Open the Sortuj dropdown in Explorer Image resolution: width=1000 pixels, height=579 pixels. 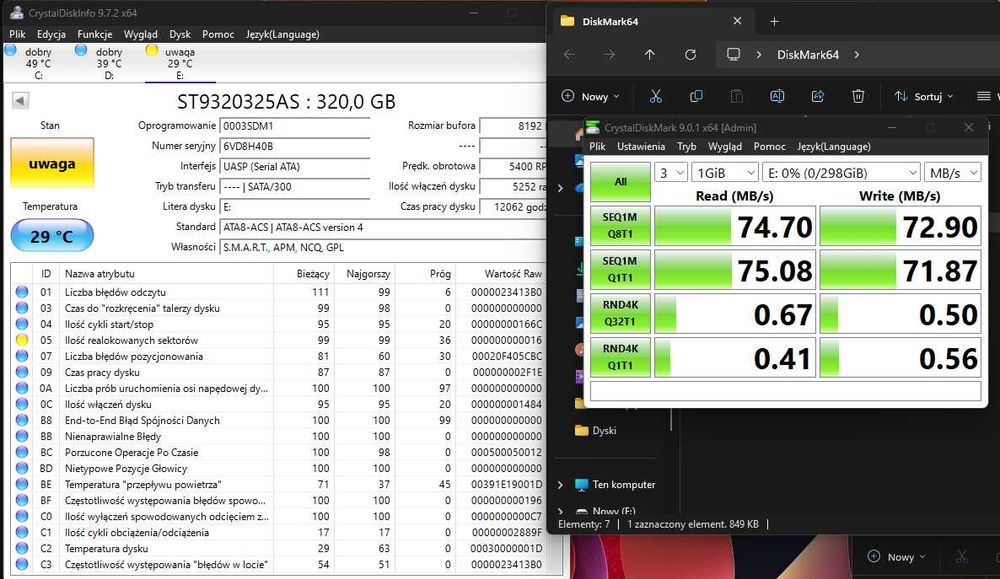(x=923, y=96)
